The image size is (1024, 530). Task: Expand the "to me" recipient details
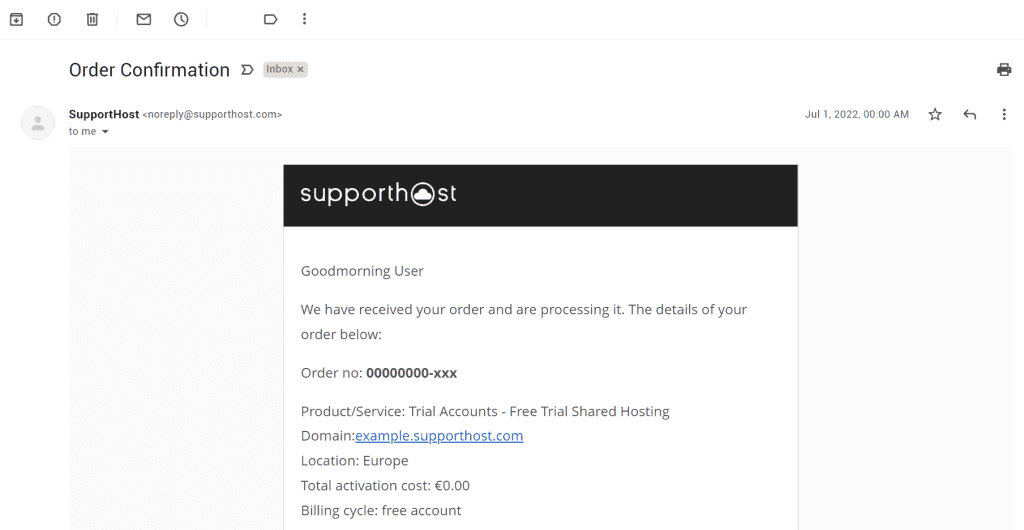pyautogui.click(x=104, y=132)
